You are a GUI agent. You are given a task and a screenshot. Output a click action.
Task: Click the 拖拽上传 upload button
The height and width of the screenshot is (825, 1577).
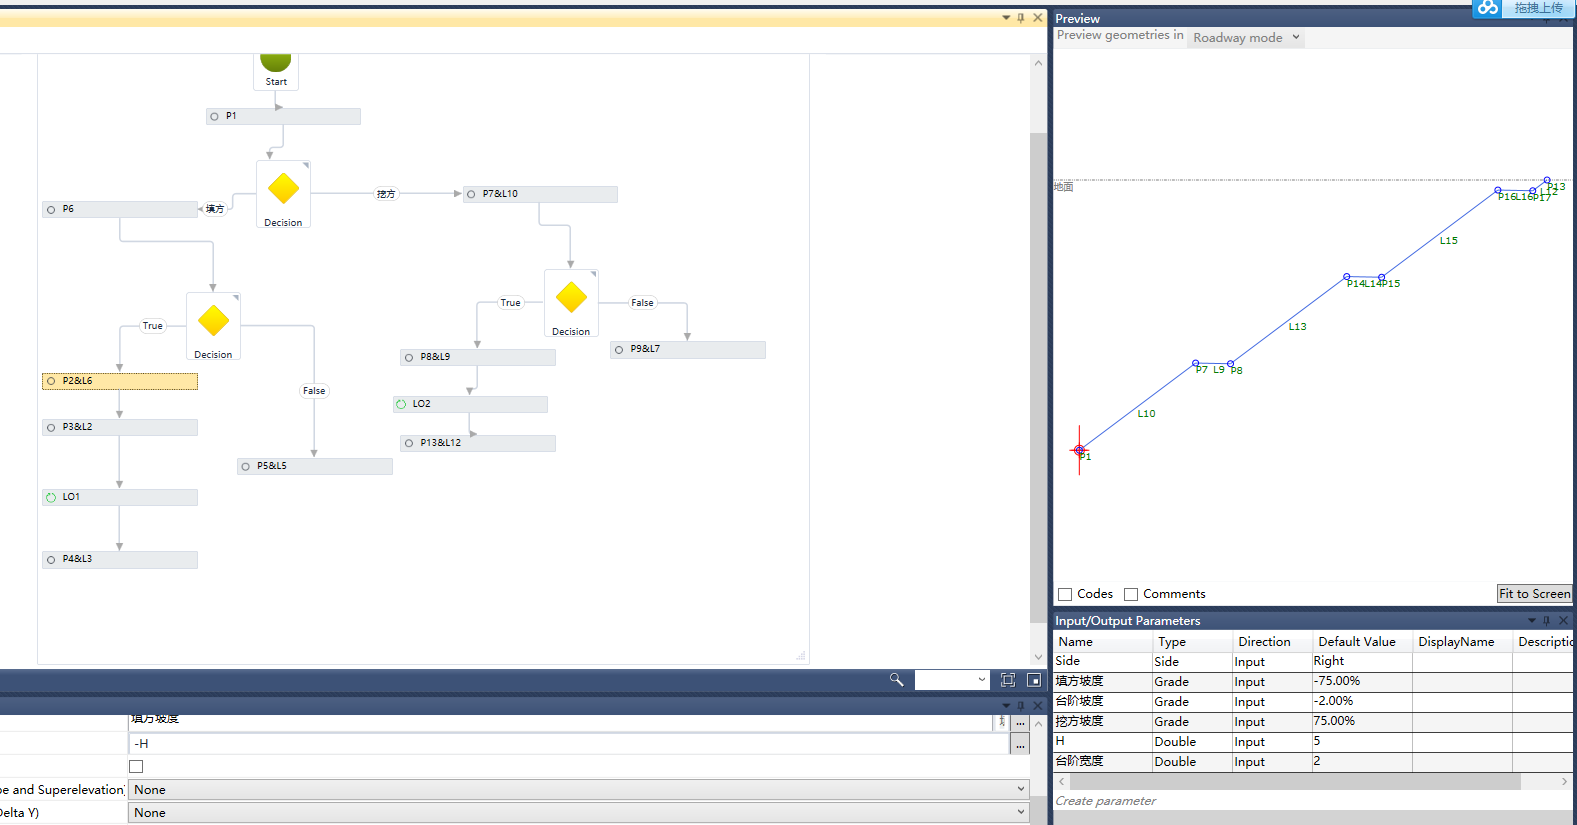[x=1538, y=8]
